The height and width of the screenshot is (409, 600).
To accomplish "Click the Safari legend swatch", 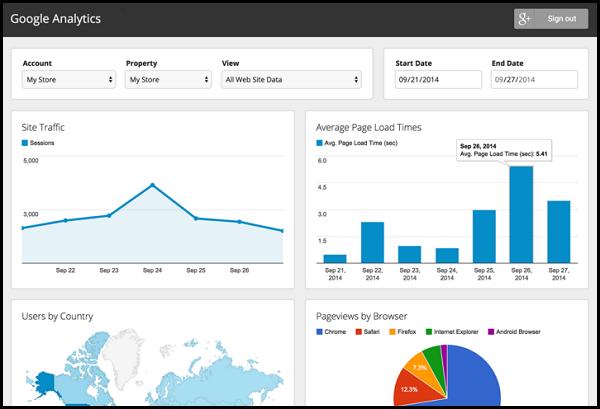I will point(359,332).
